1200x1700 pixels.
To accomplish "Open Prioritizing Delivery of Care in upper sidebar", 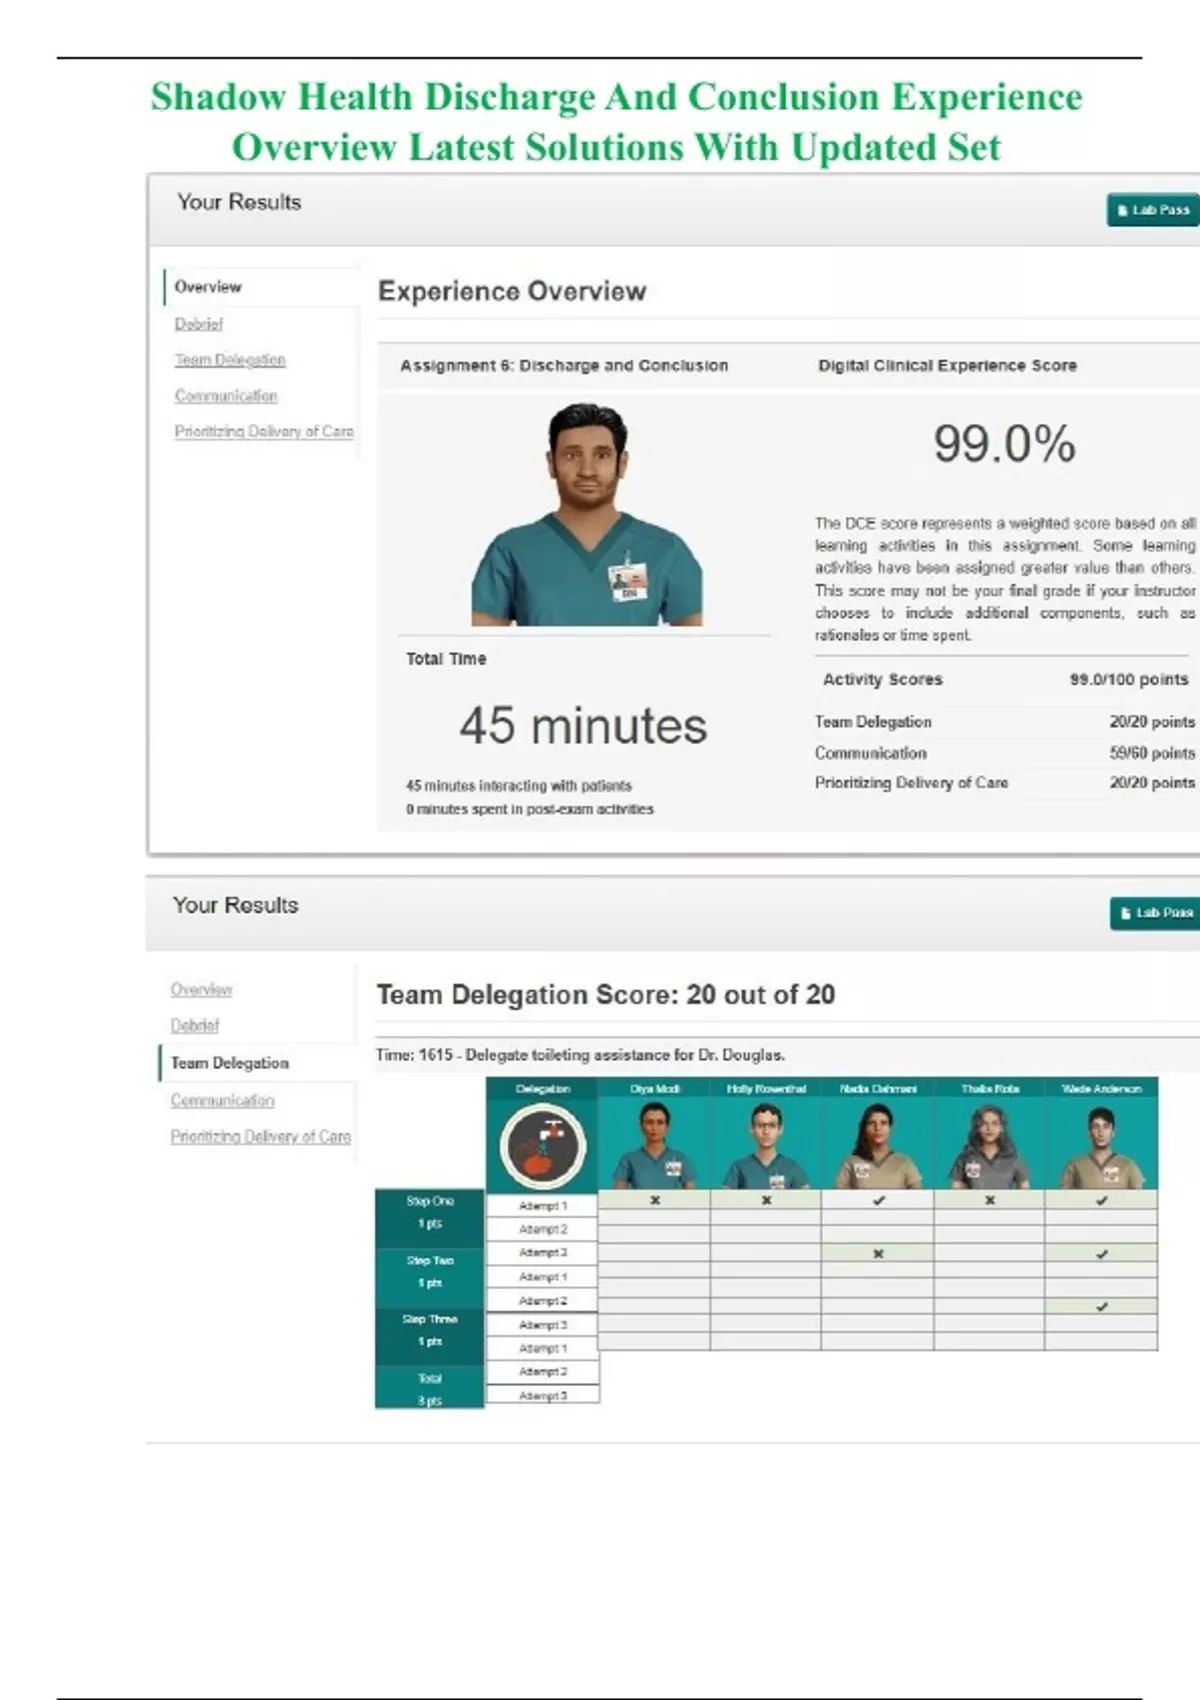I will pyautogui.click(x=263, y=432).
